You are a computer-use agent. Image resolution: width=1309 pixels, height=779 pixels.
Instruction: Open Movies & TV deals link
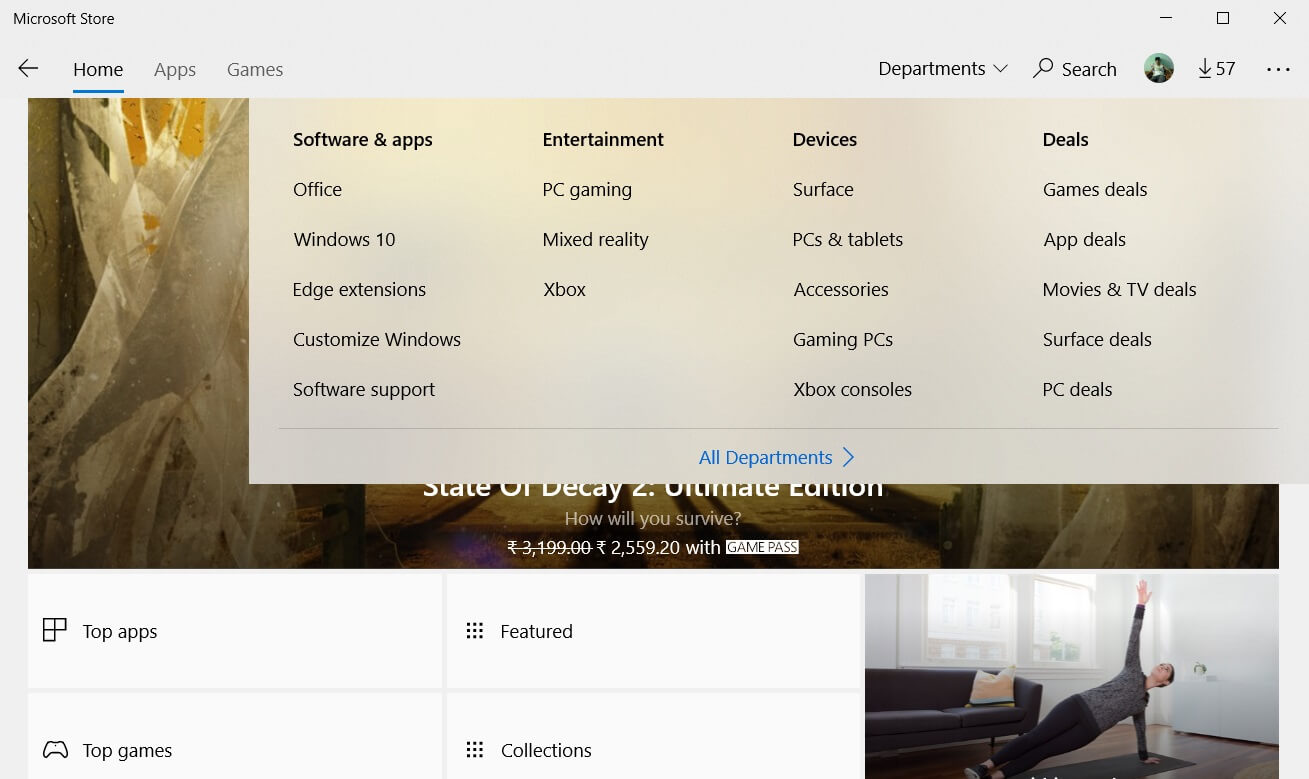point(1119,289)
